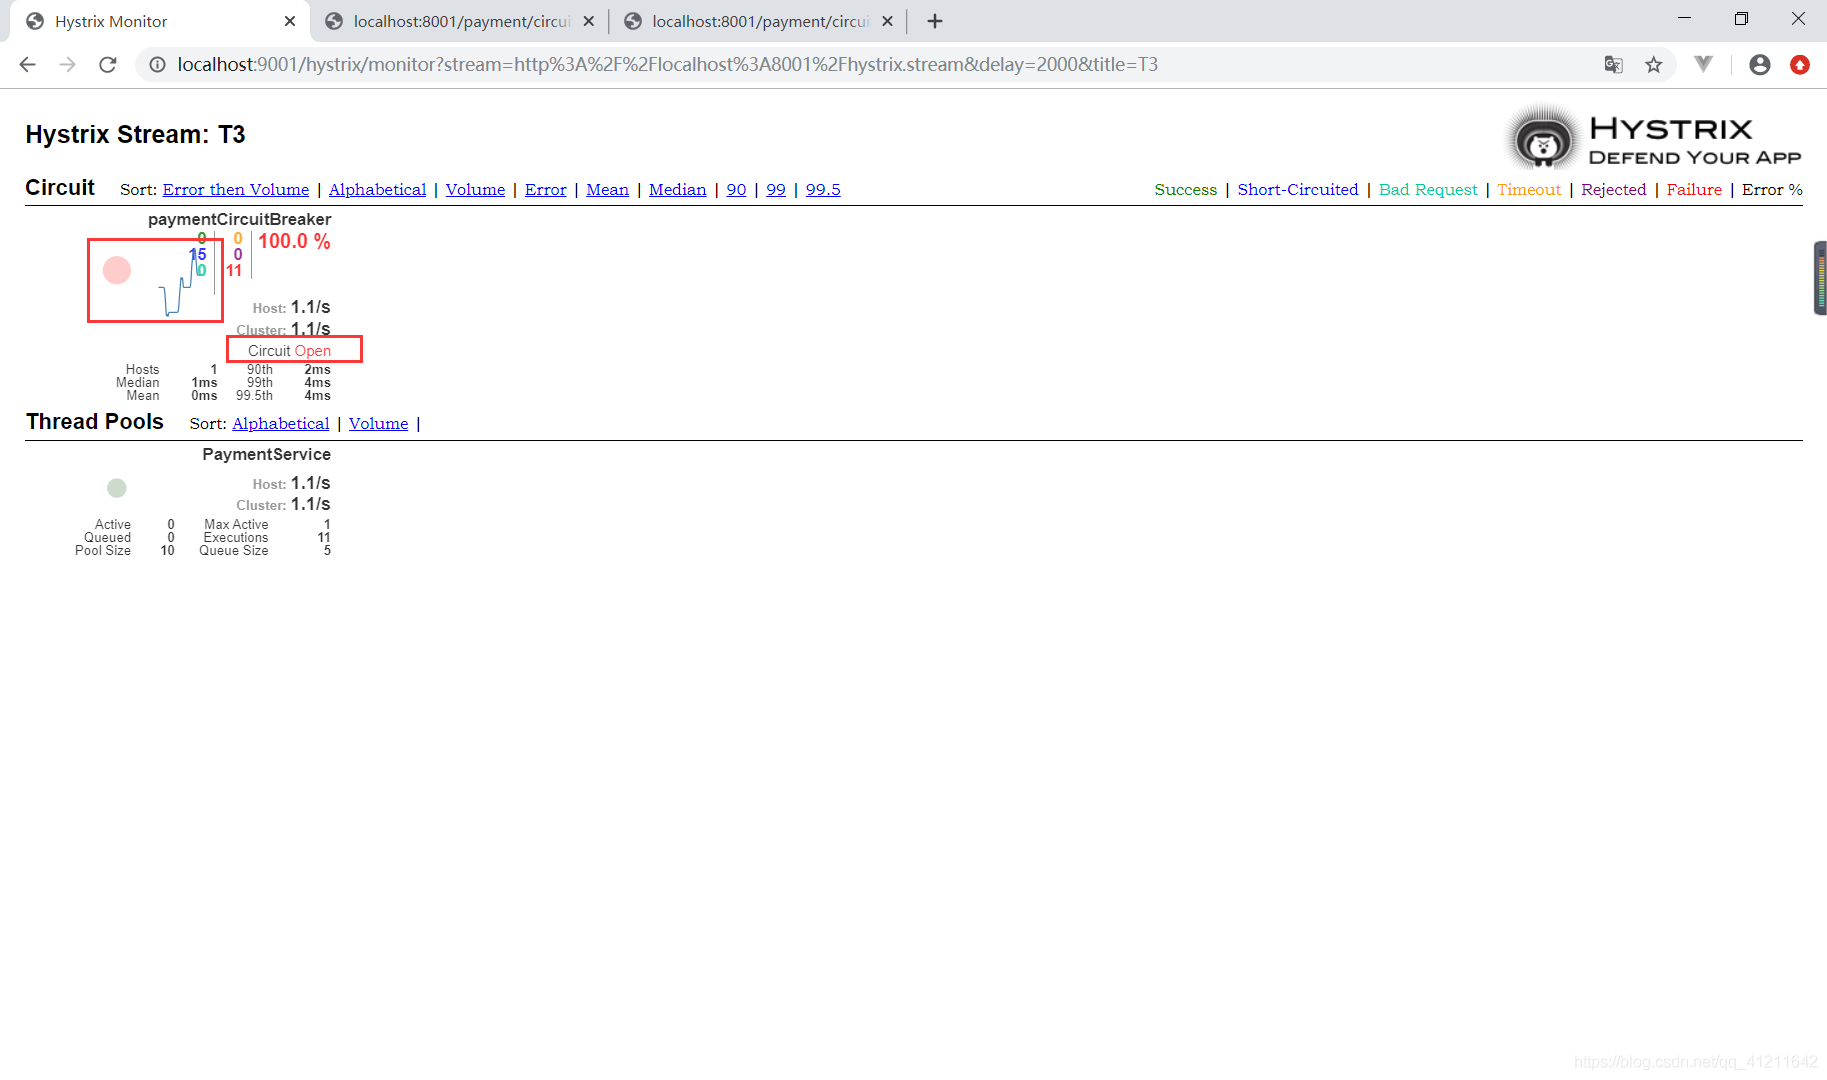Open the Chrome profile avatar
Image resolution: width=1827 pixels, height=1080 pixels.
tap(1760, 65)
